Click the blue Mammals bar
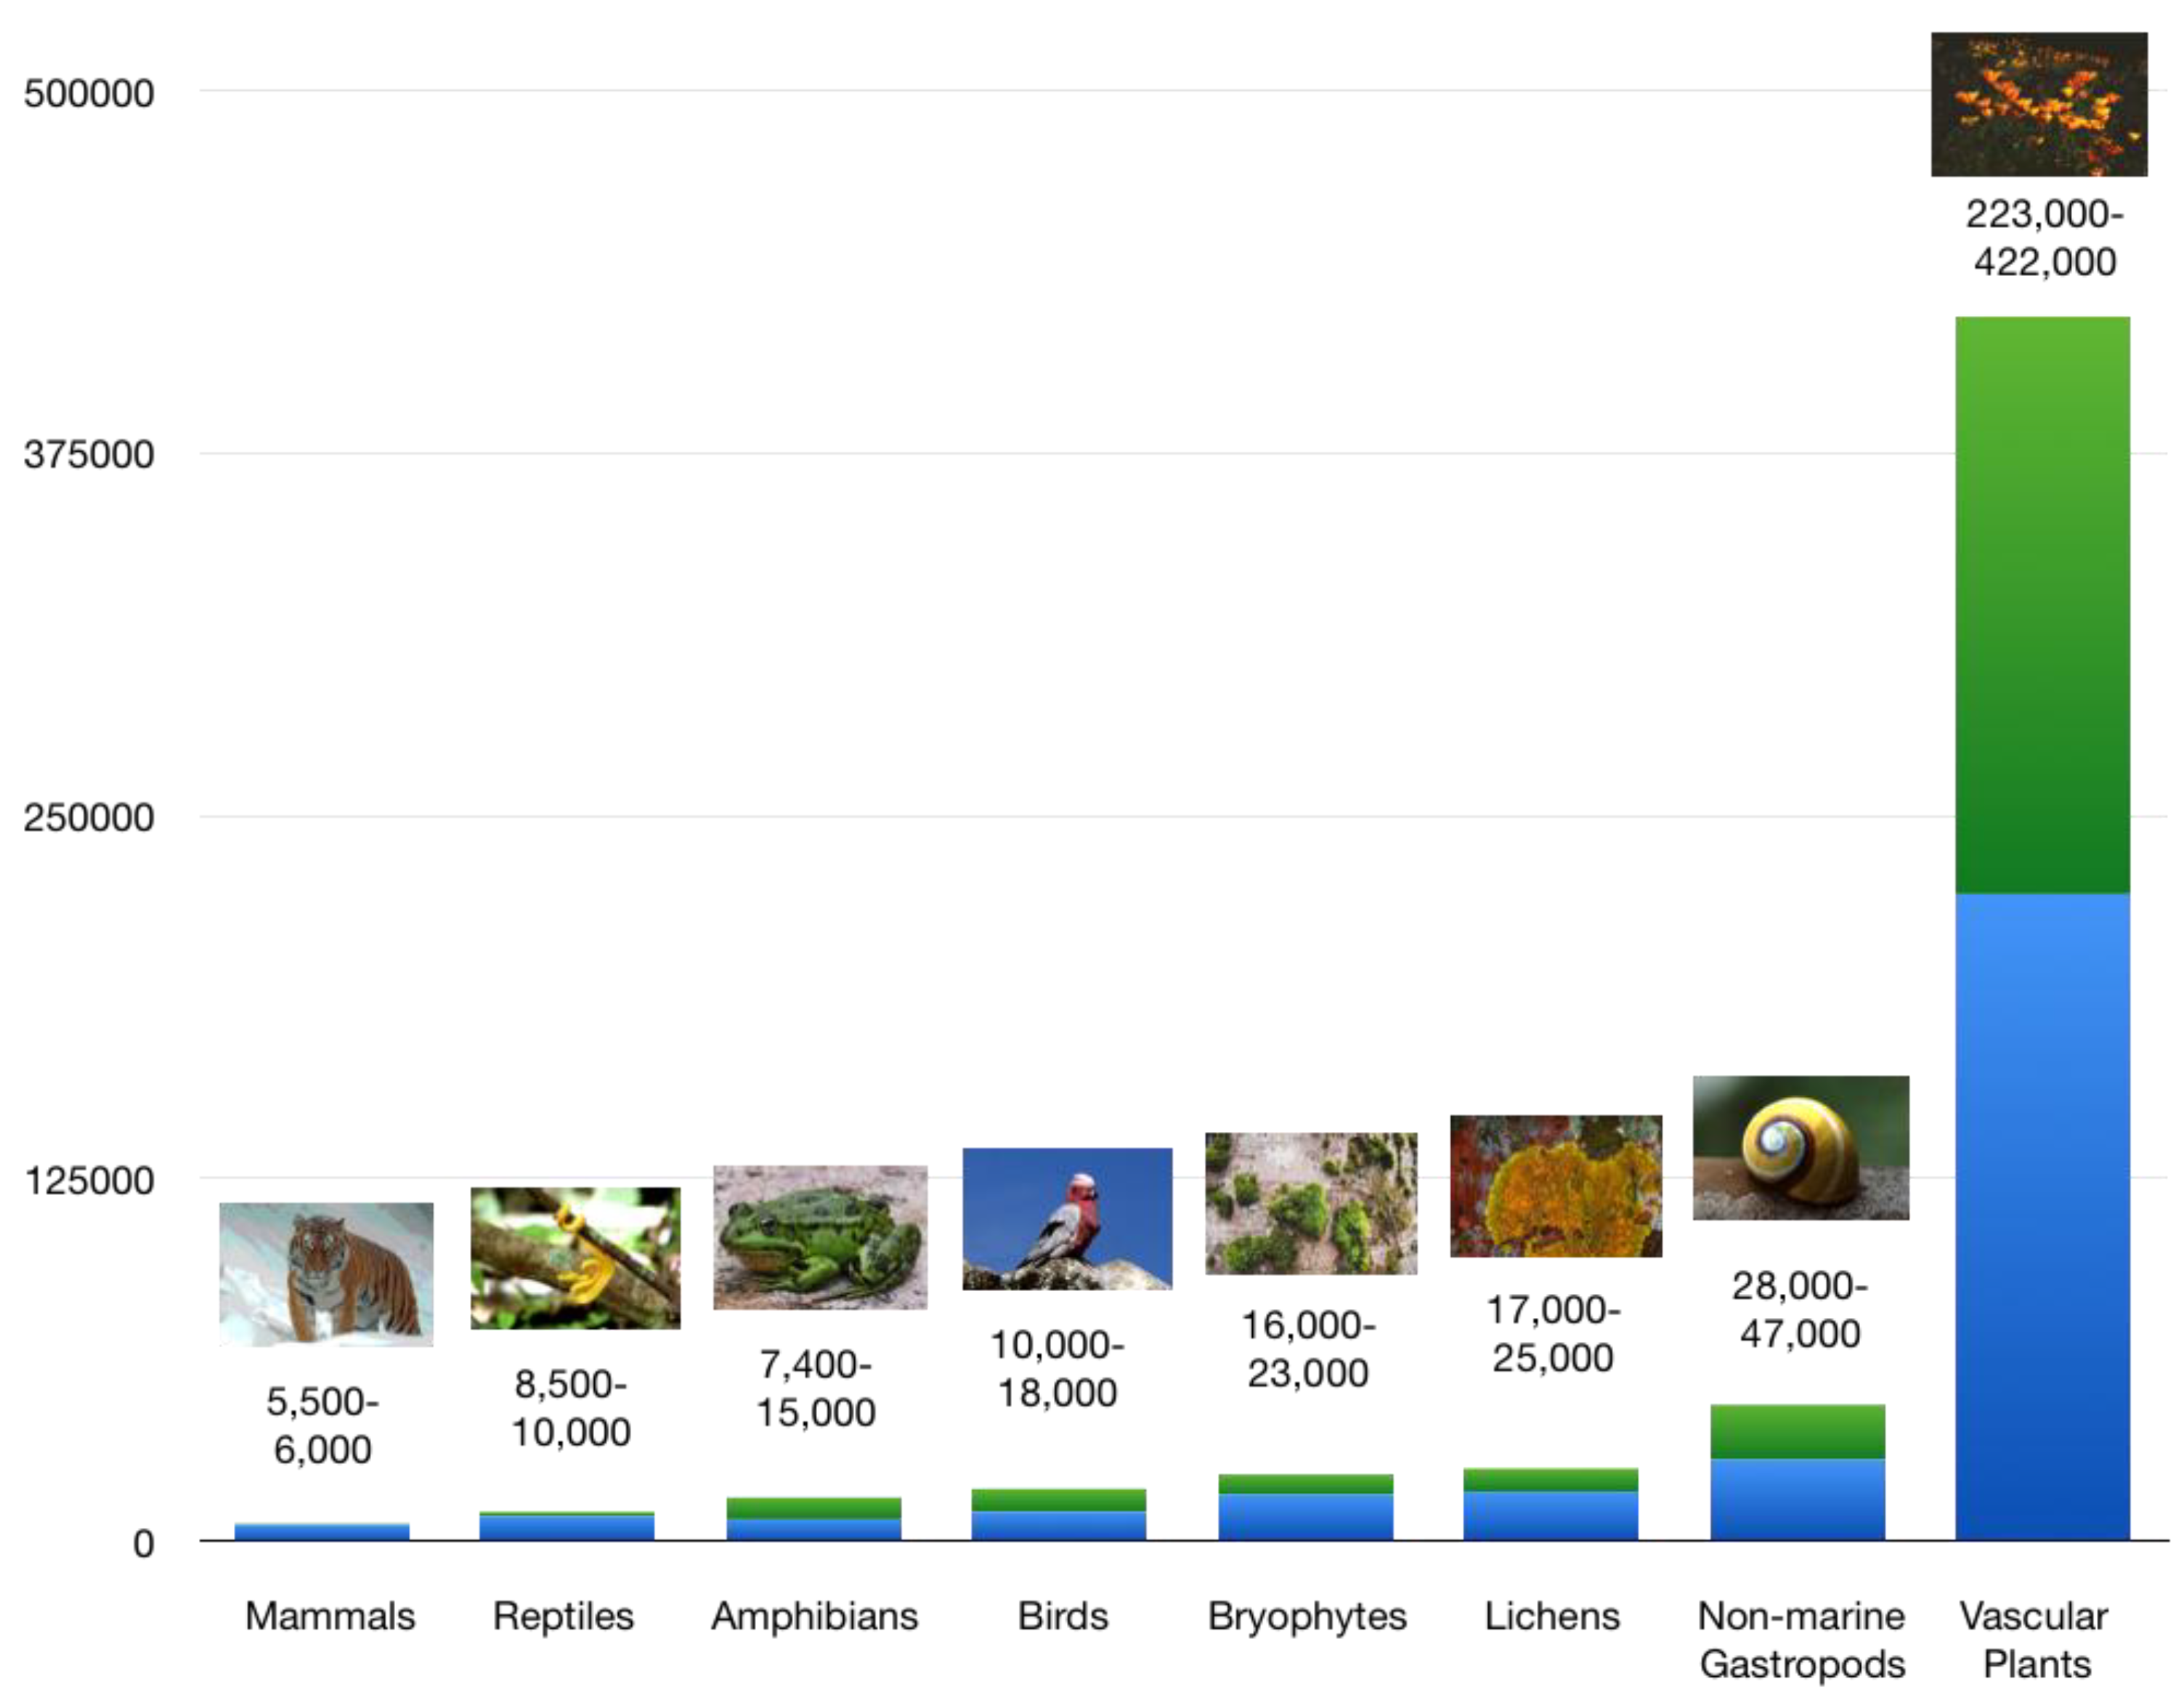The image size is (2184, 1700). pyautogui.click(x=322, y=1532)
